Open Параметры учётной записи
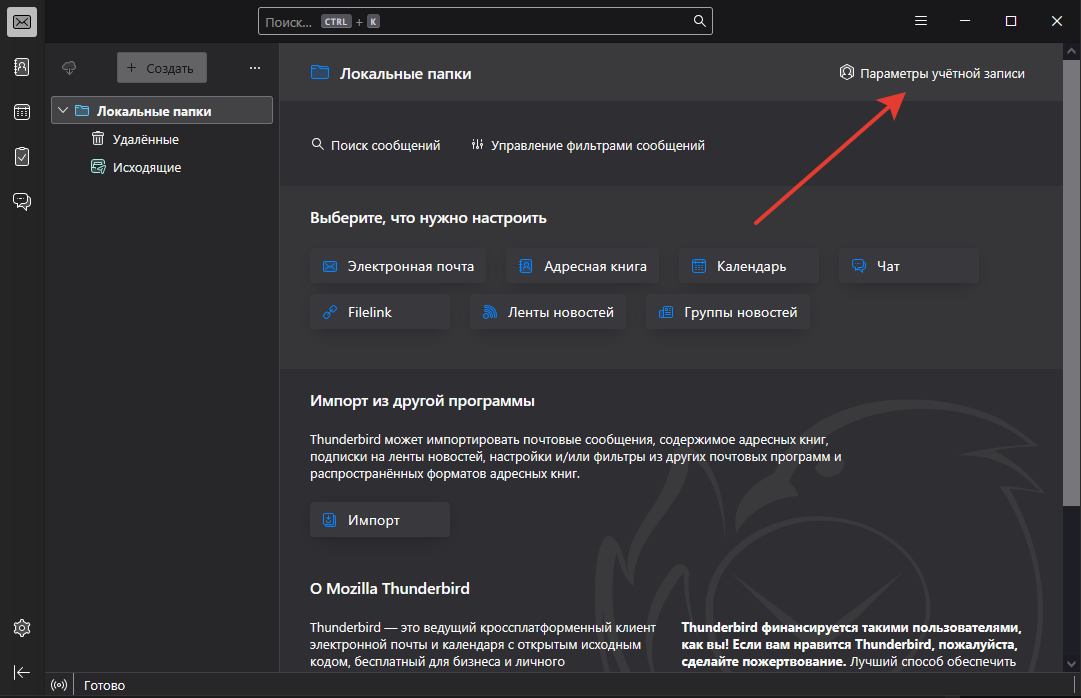 point(932,73)
